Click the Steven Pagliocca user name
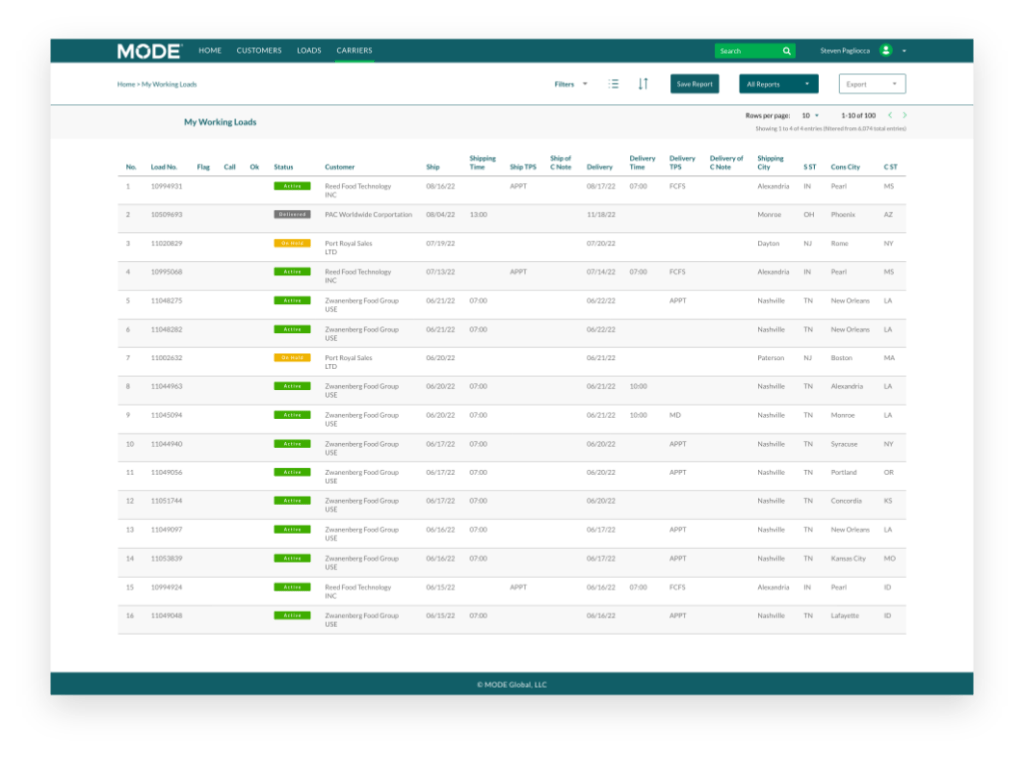This screenshot has height=757, width=1024. point(844,51)
